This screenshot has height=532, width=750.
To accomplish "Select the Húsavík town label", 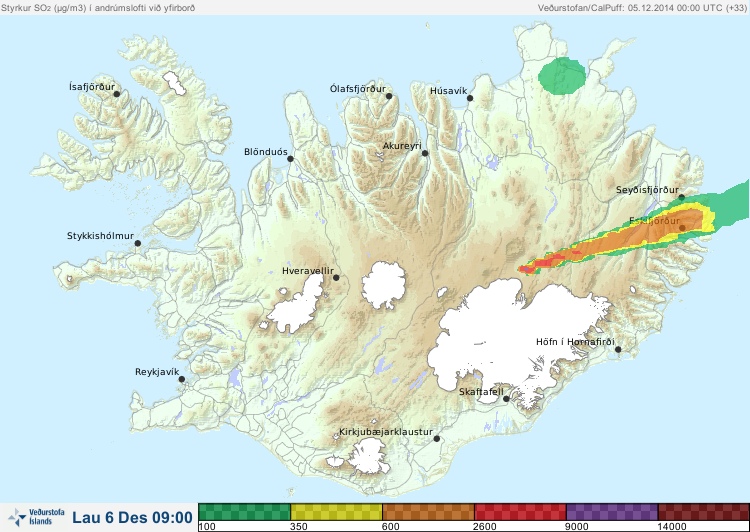I will coord(448,90).
